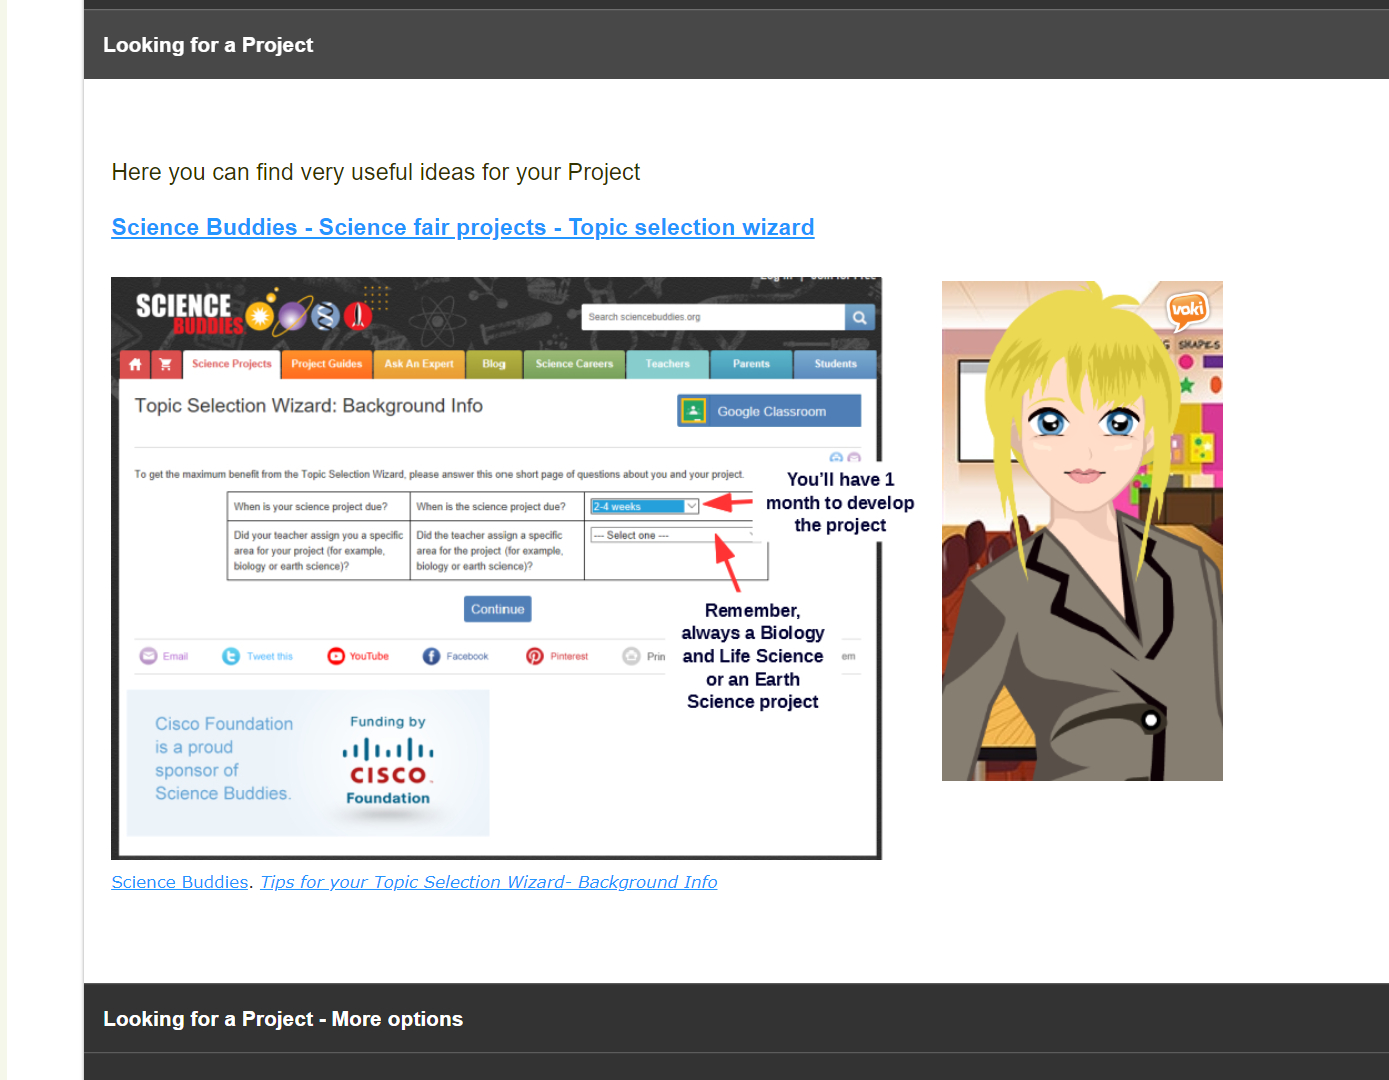Image resolution: width=1389 pixels, height=1080 pixels.
Task: Click the shopping cart icon in nav
Action: 165,364
